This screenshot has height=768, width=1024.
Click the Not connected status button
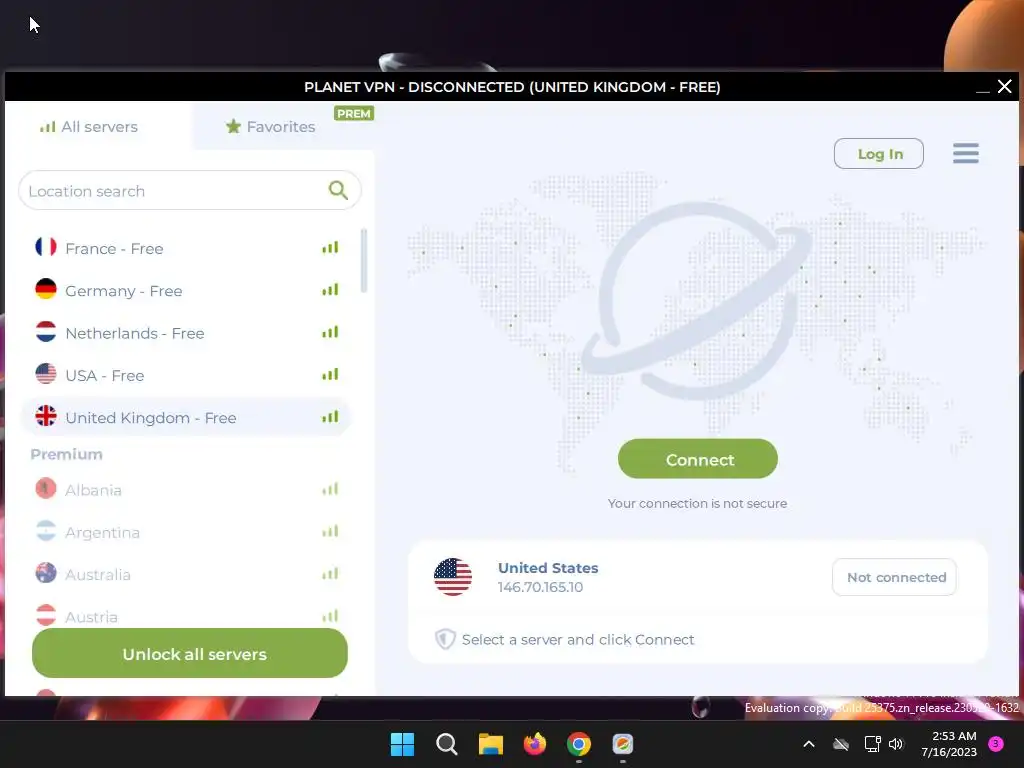895,577
